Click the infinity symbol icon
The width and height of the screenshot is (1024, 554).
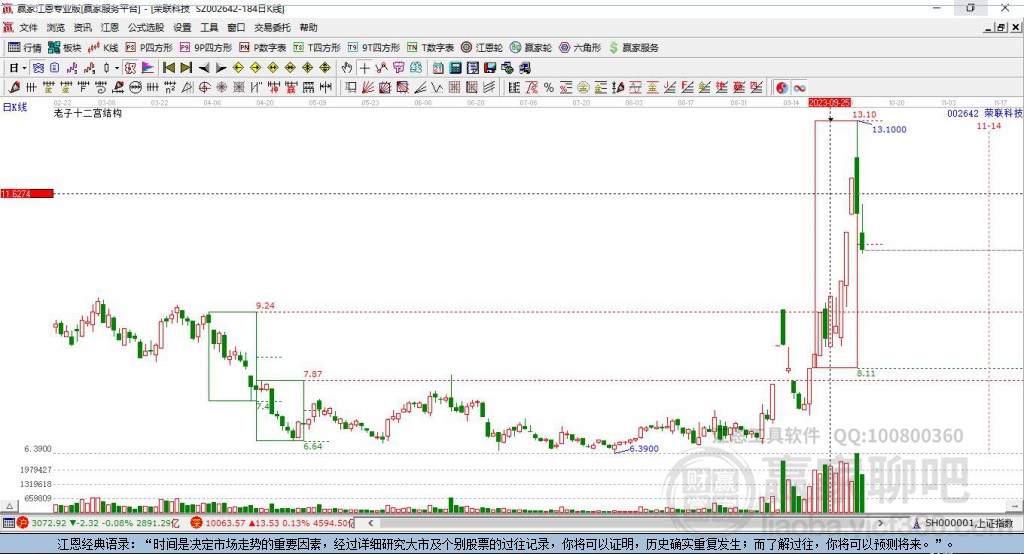[x=799, y=88]
